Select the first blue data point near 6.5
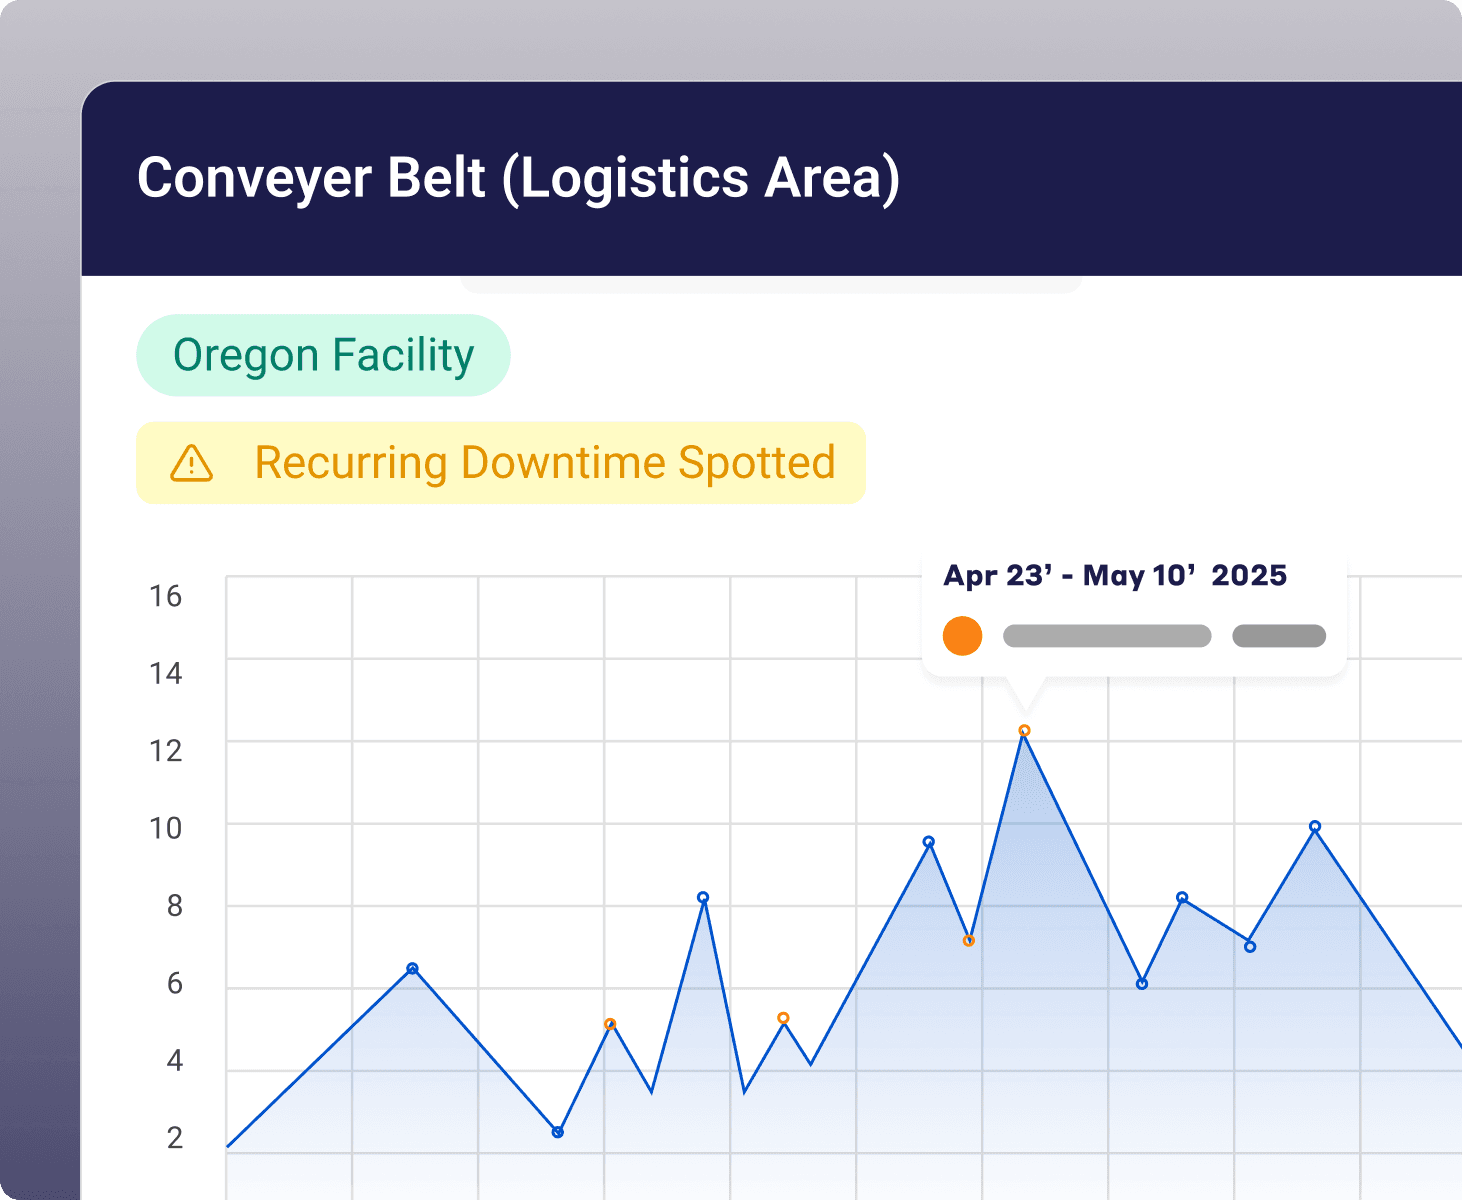This screenshot has height=1200, width=1462. click(x=412, y=968)
